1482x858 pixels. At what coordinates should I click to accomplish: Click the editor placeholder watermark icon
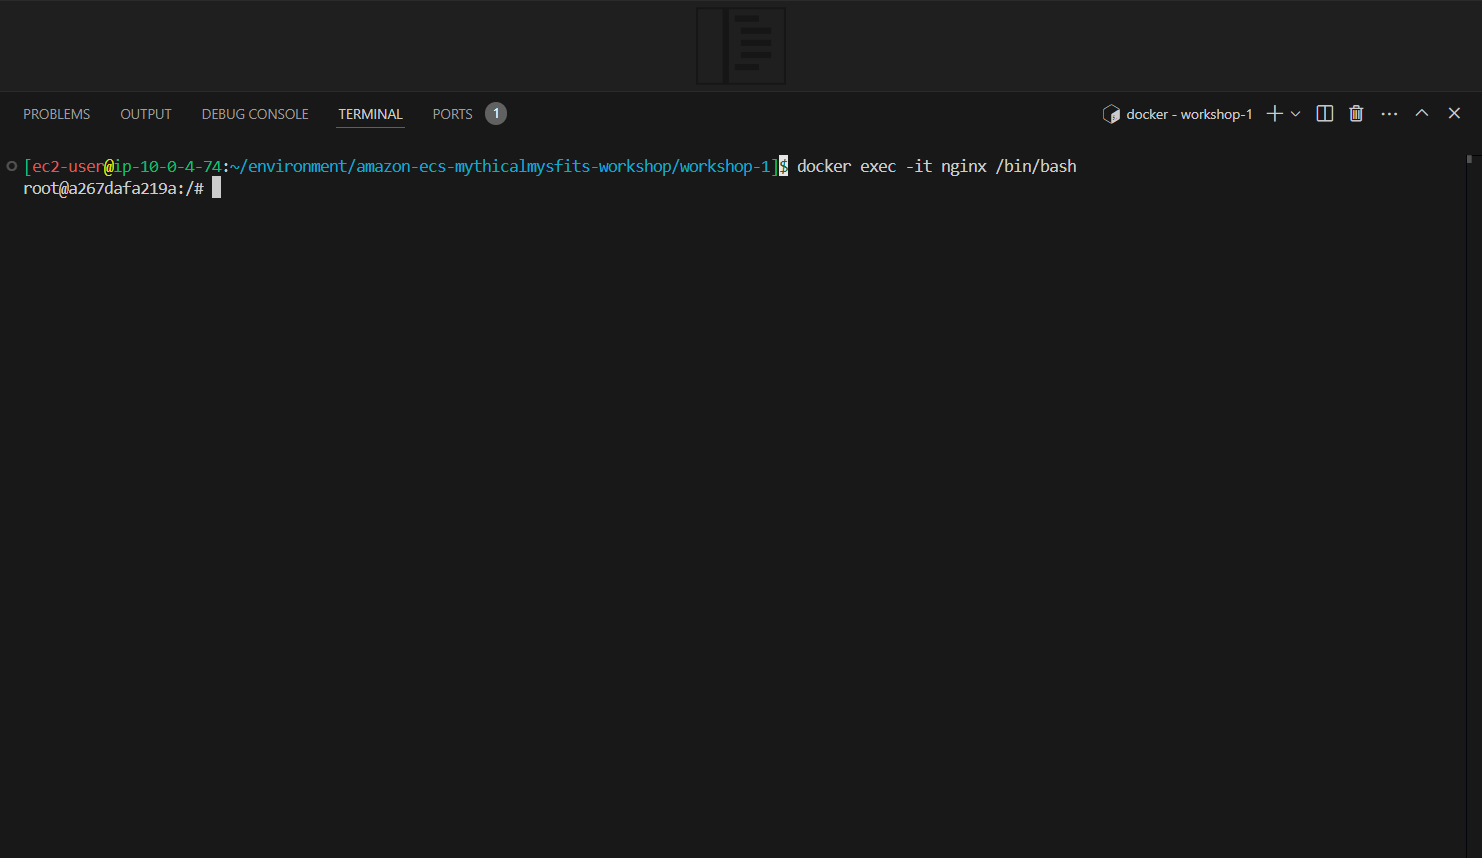[x=741, y=46]
